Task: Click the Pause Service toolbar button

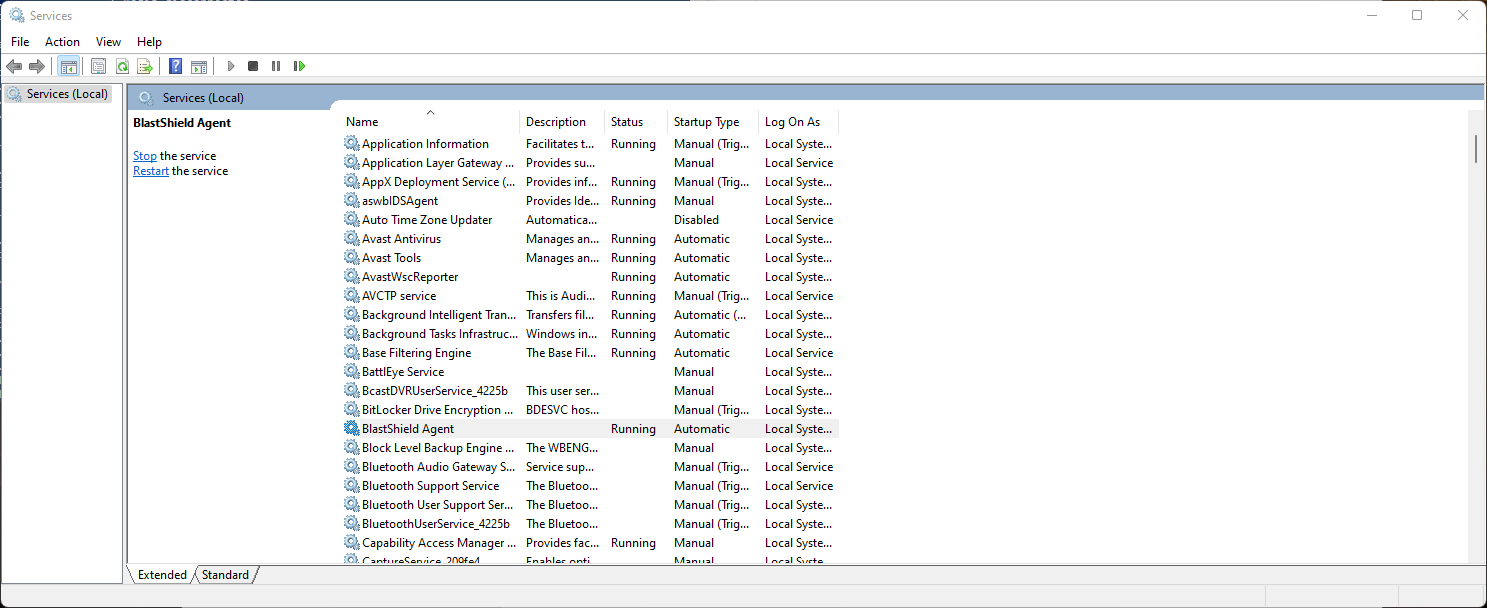Action: click(276, 66)
